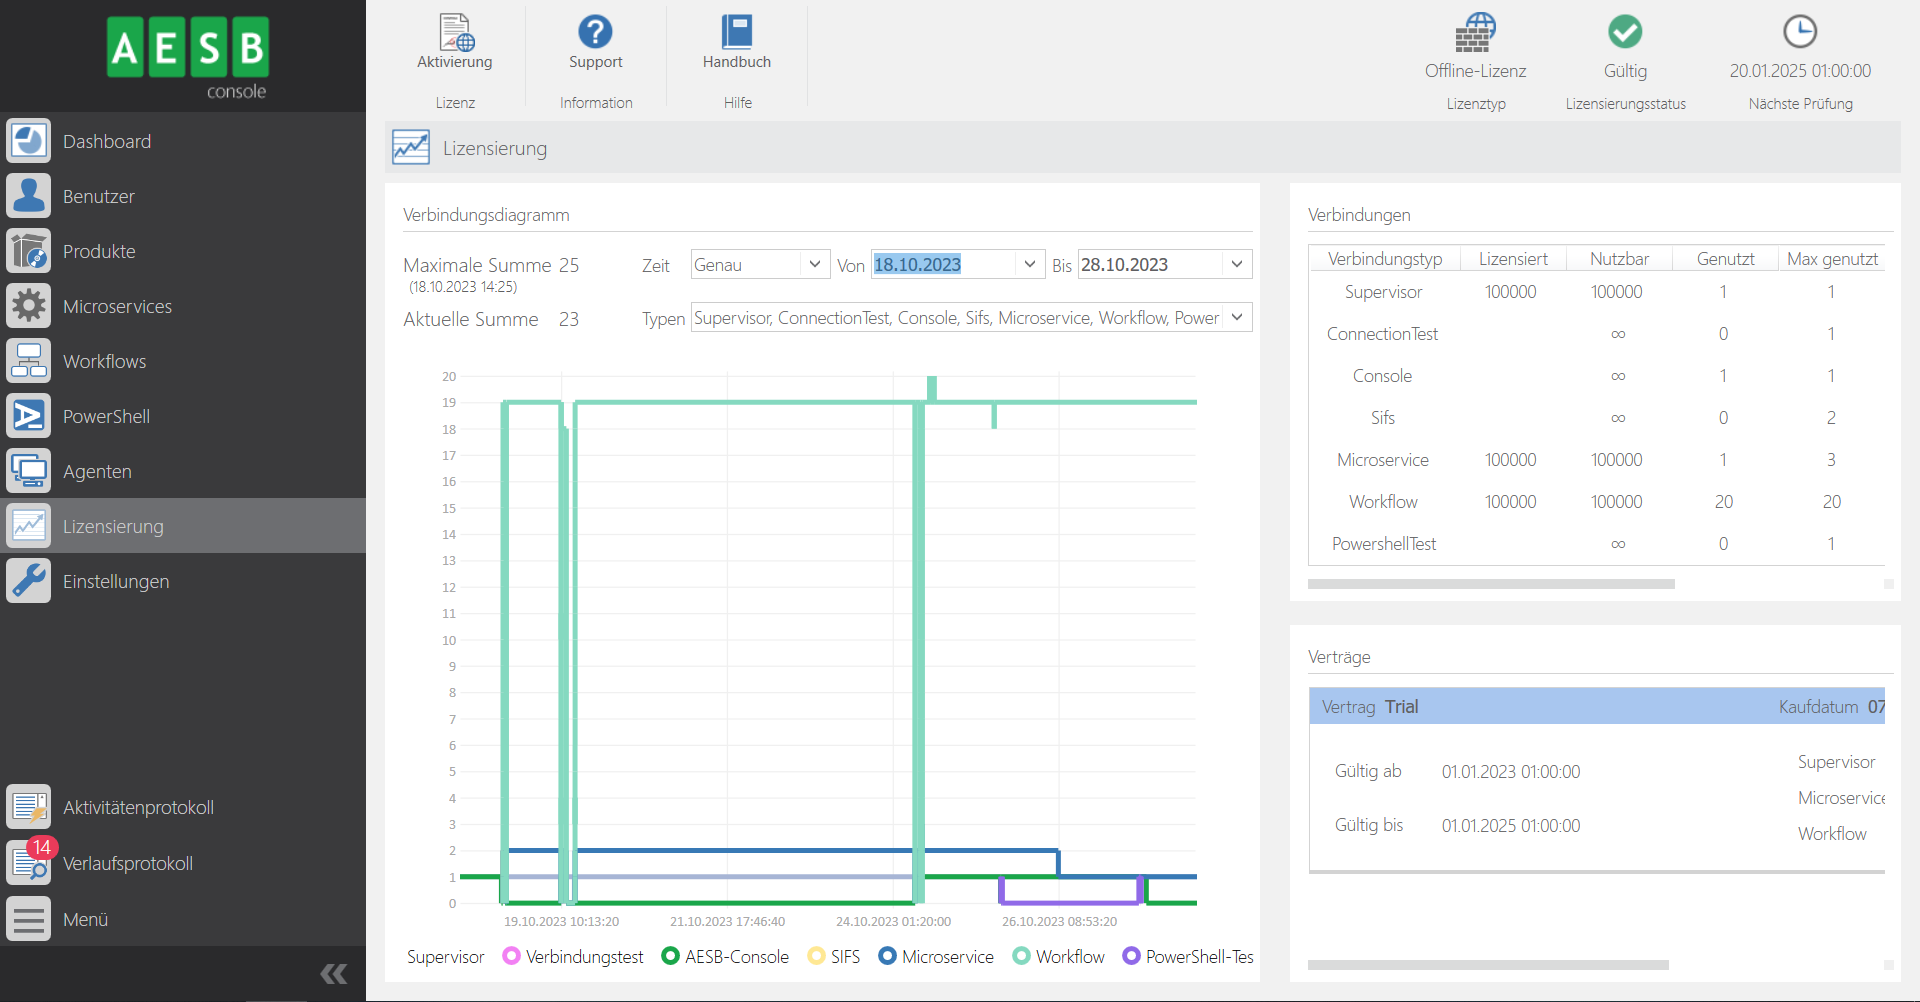Select the Microservices gear icon
The height and width of the screenshot is (1002, 1920).
(29, 306)
